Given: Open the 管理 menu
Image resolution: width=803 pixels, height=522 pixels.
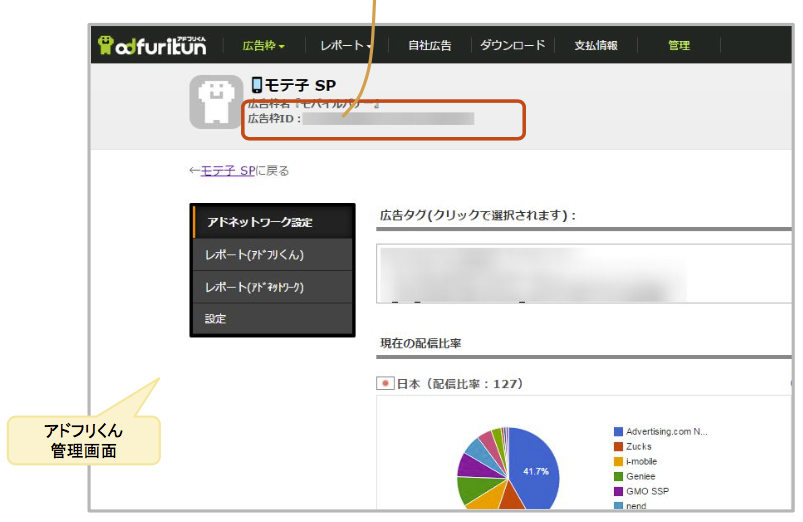Looking at the screenshot, I should pyautogui.click(x=679, y=46).
